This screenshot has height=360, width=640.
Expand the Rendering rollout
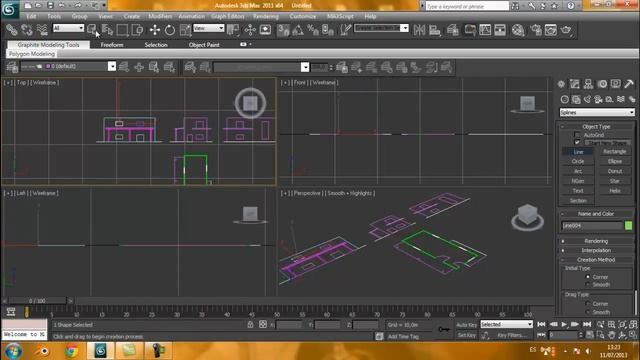pyautogui.click(x=596, y=241)
